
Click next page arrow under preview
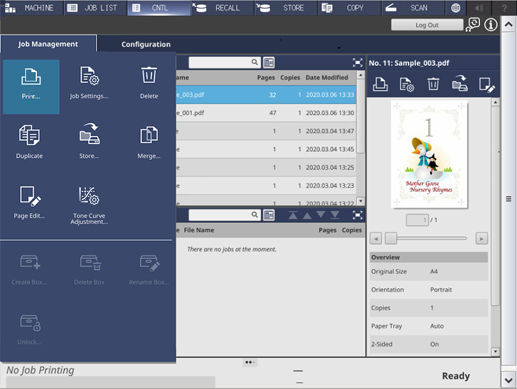(x=481, y=239)
